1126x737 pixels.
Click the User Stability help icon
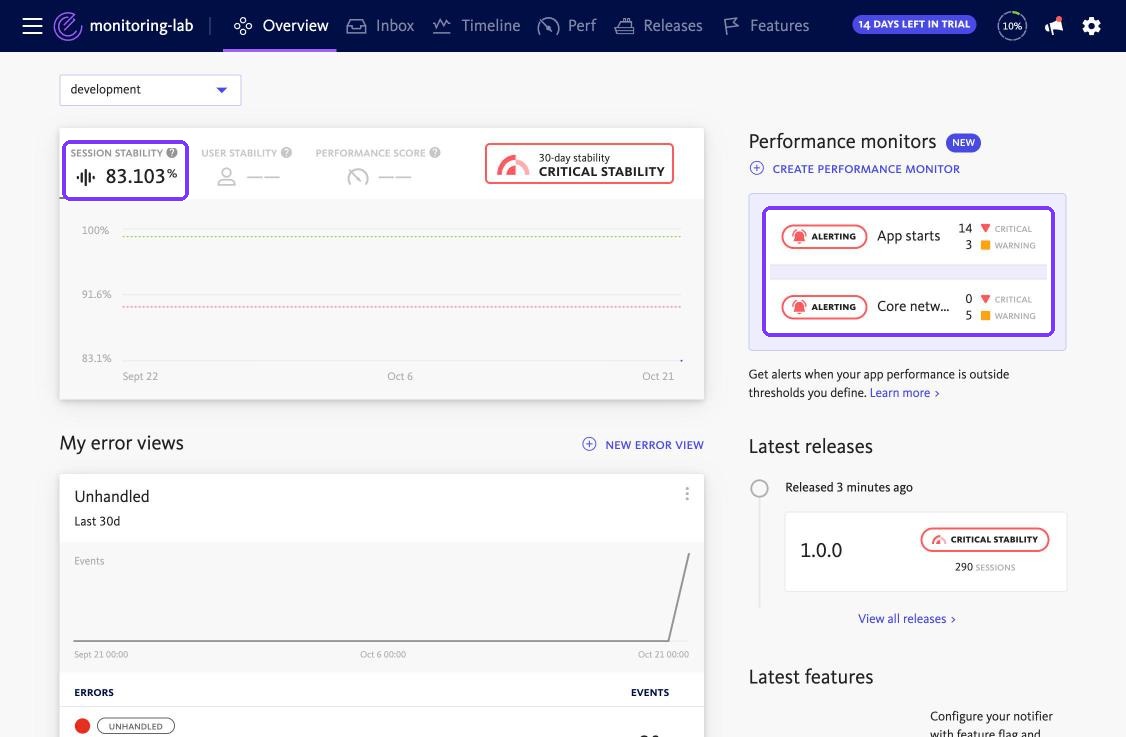(x=287, y=152)
